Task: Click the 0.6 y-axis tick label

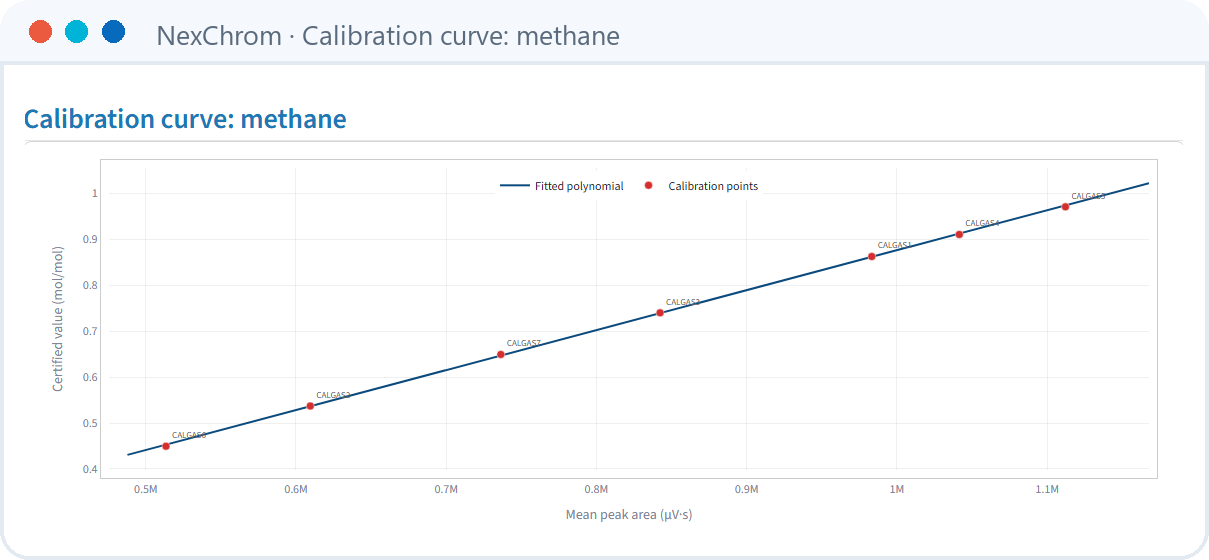Action: (89, 377)
